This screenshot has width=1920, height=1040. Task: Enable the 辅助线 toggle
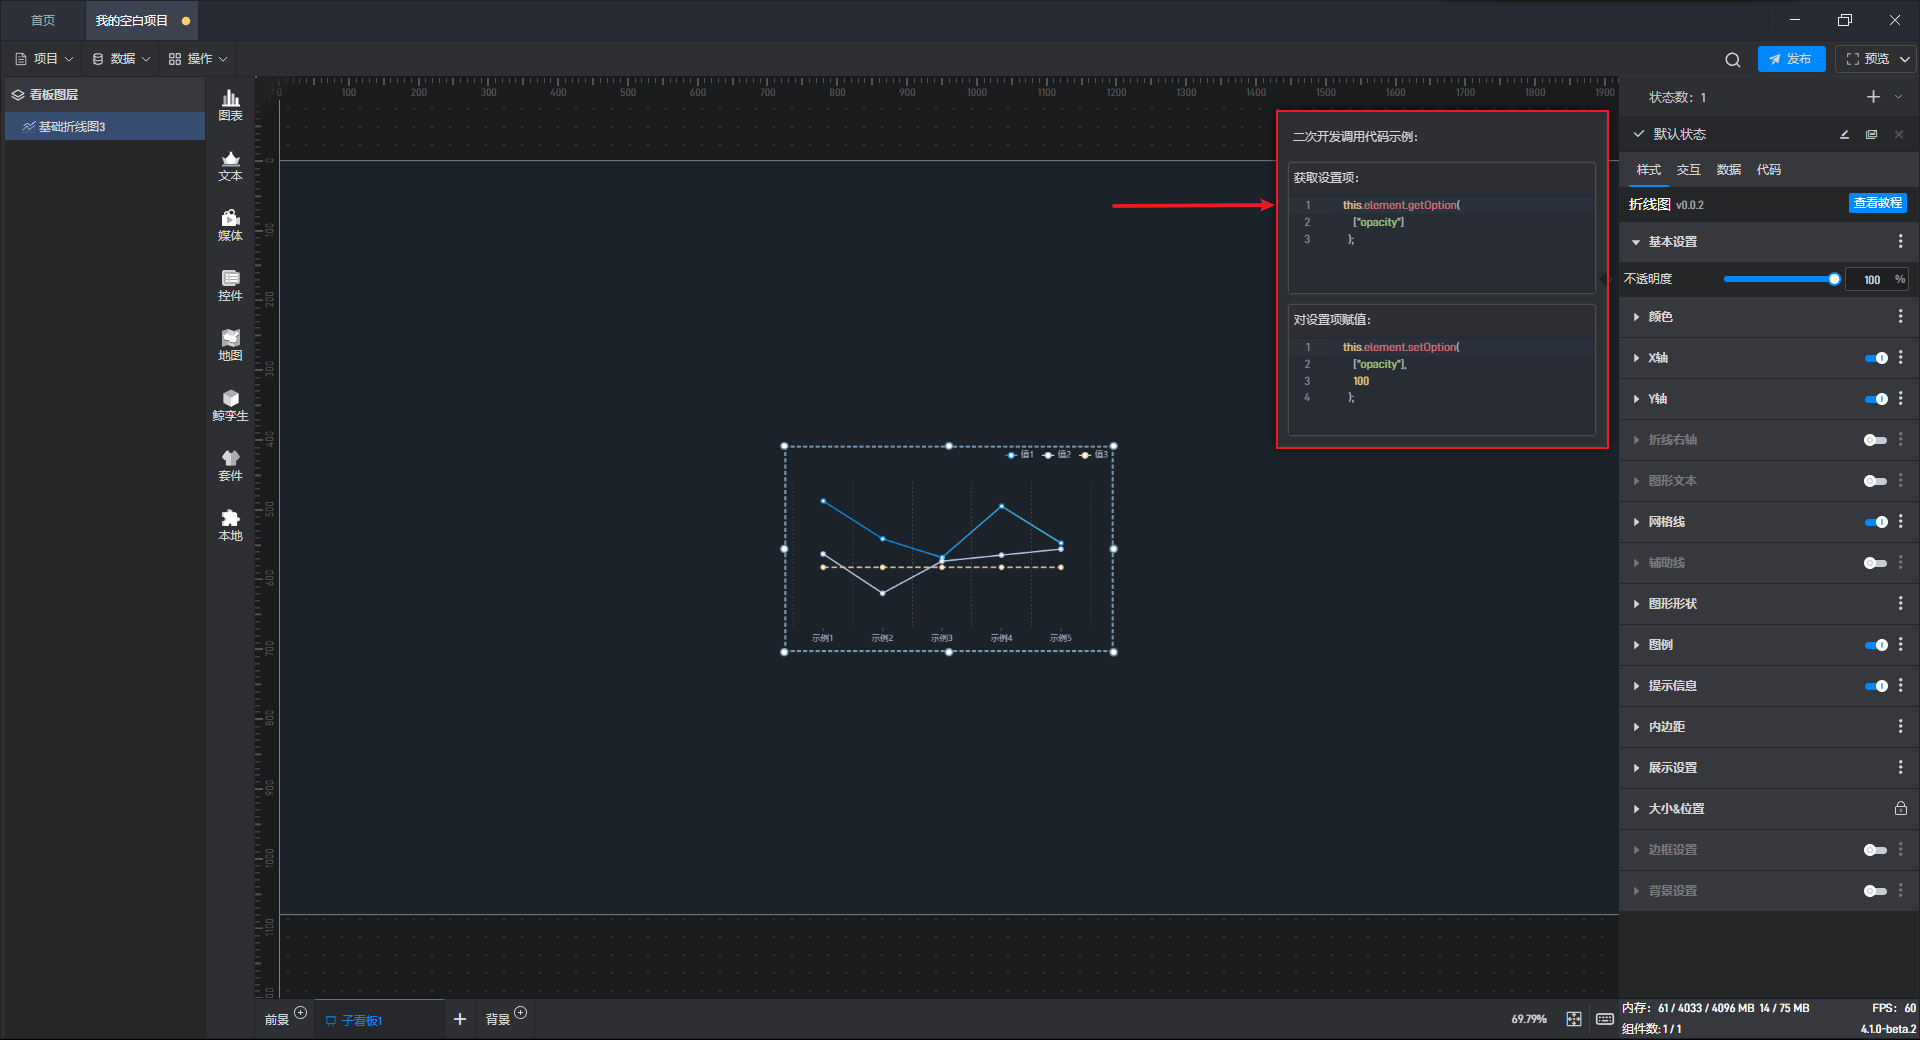(x=1876, y=563)
